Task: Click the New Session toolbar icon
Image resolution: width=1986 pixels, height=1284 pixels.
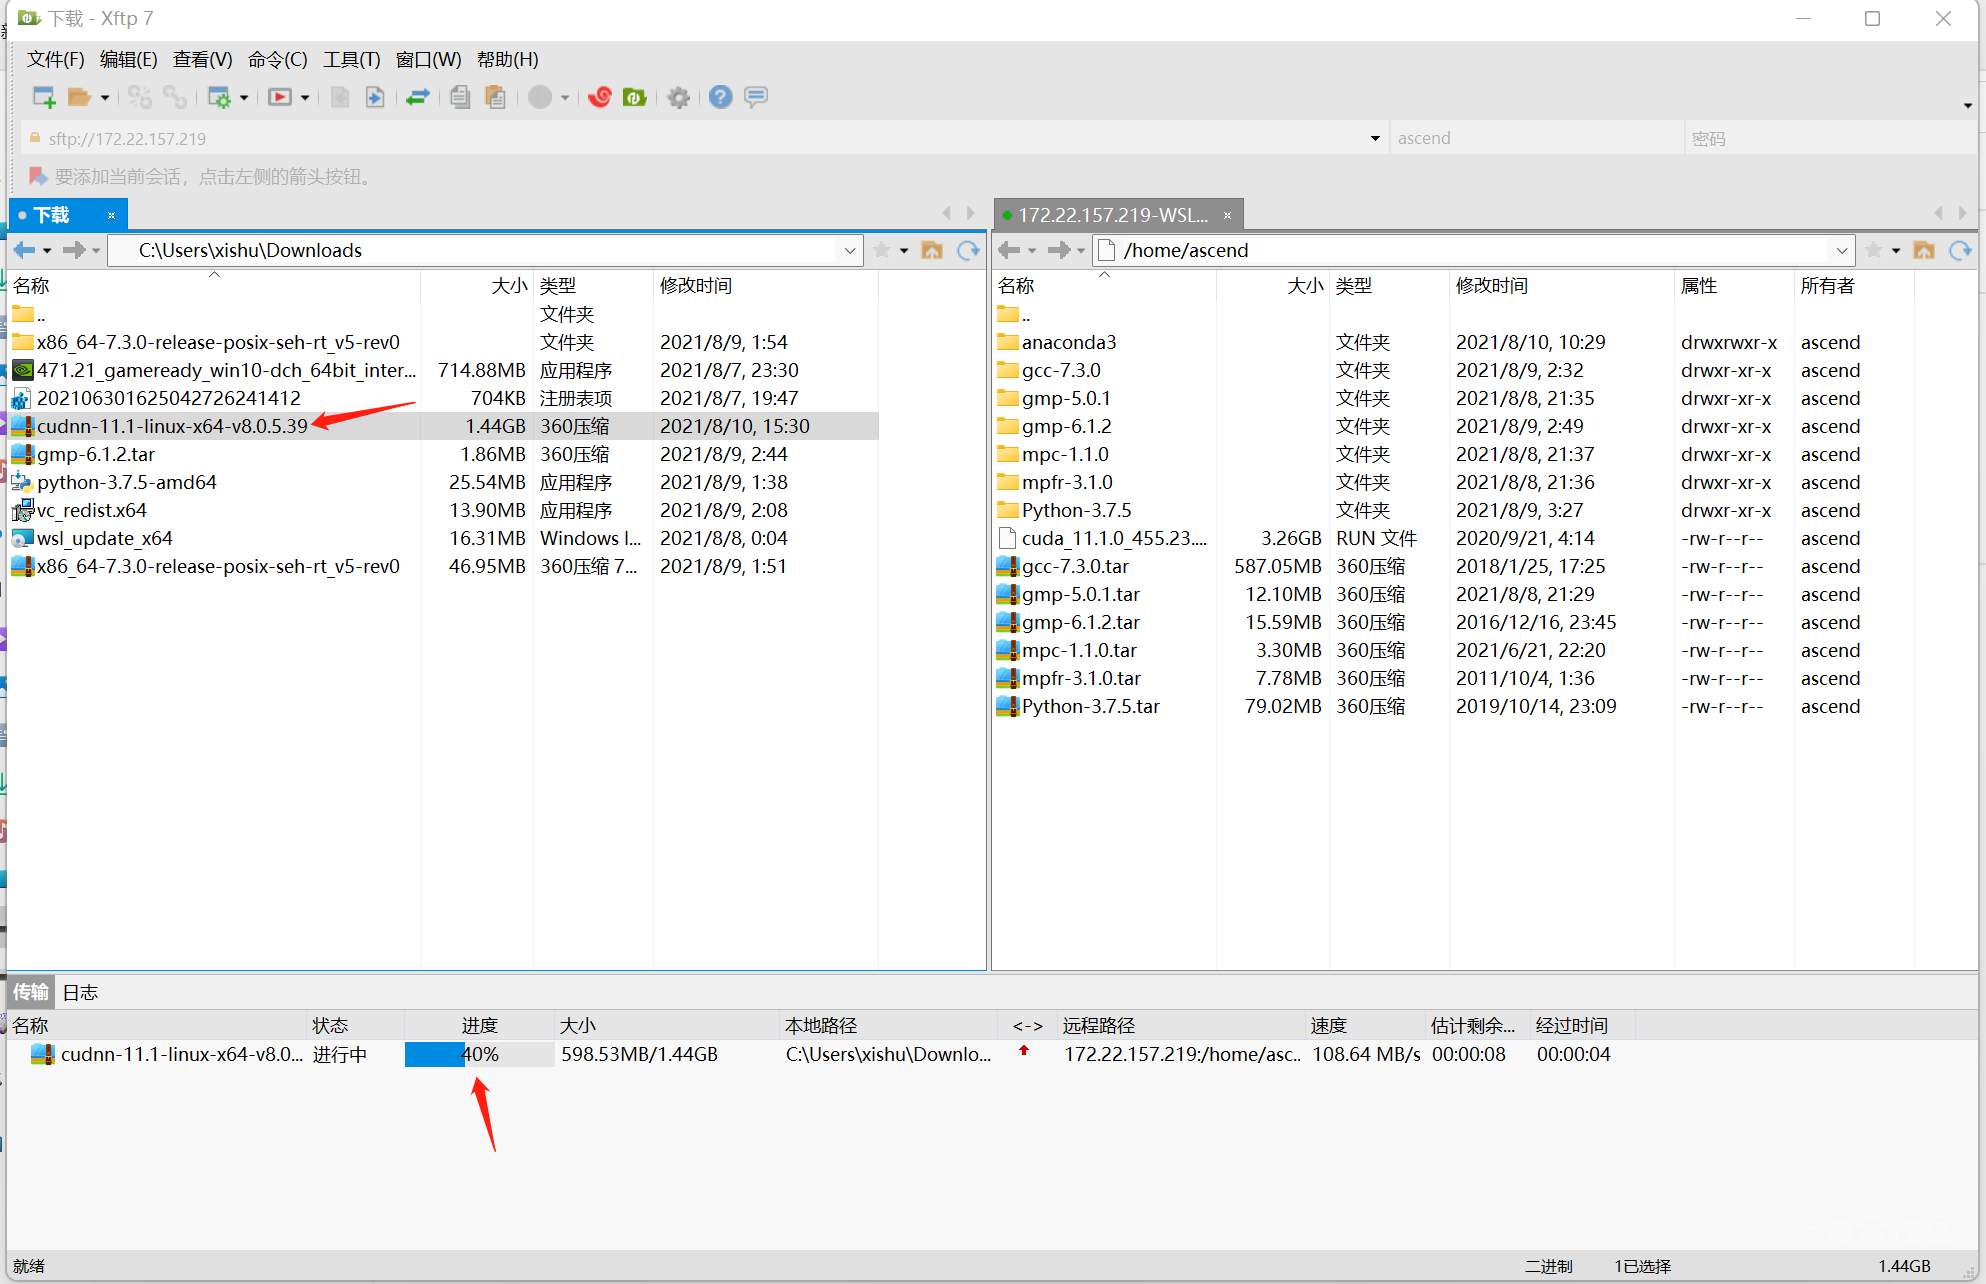Action: pos(43,97)
